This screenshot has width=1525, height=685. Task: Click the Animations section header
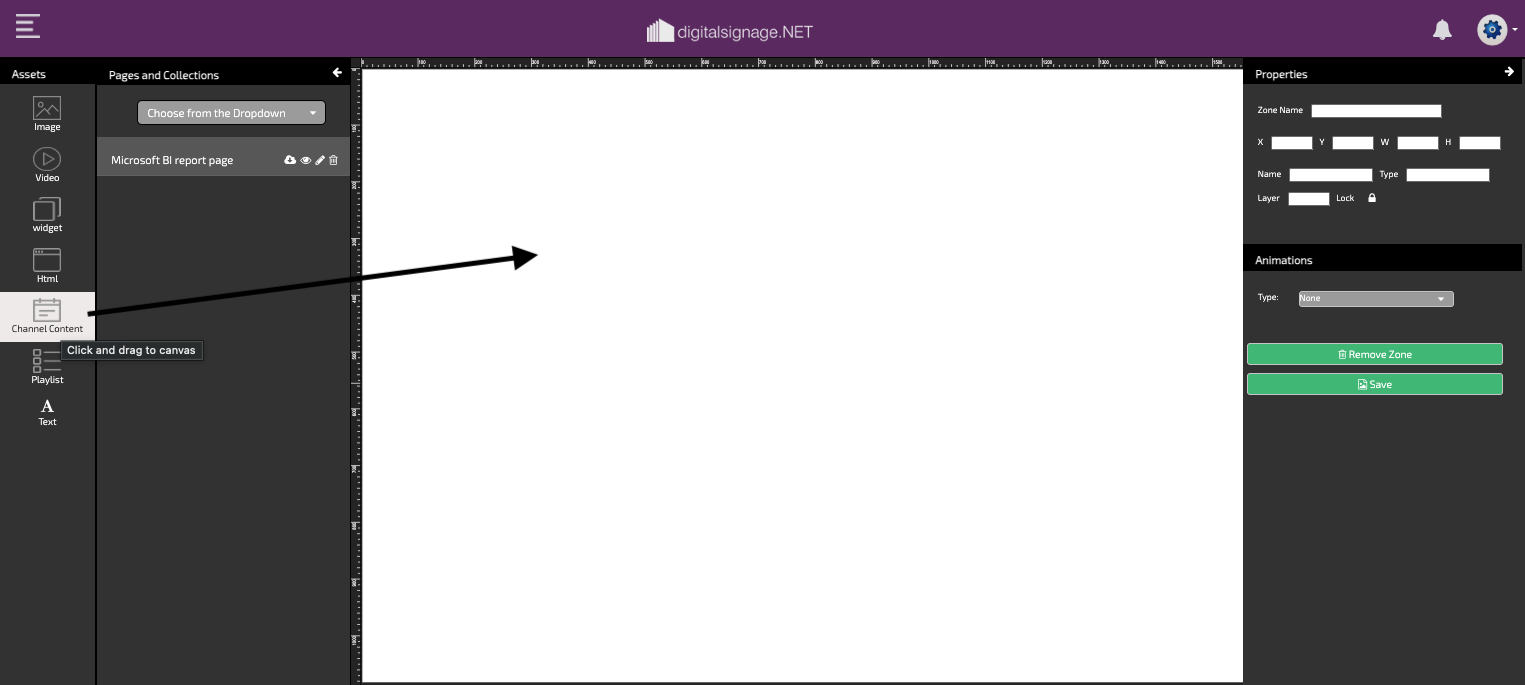click(1284, 260)
